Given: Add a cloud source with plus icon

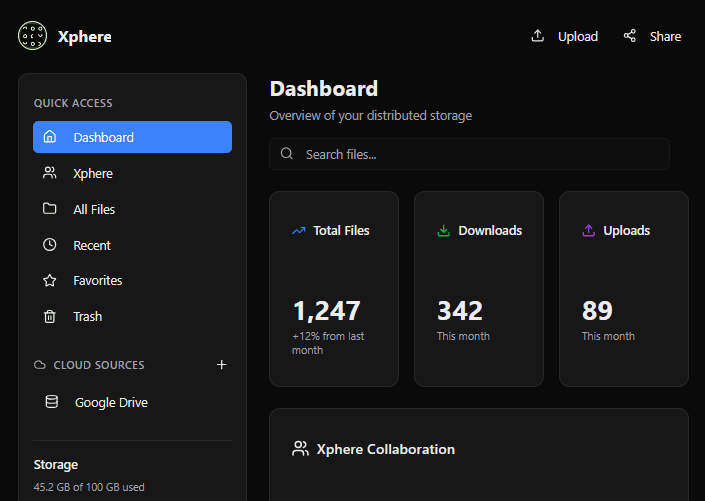Looking at the screenshot, I should pos(221,364).
